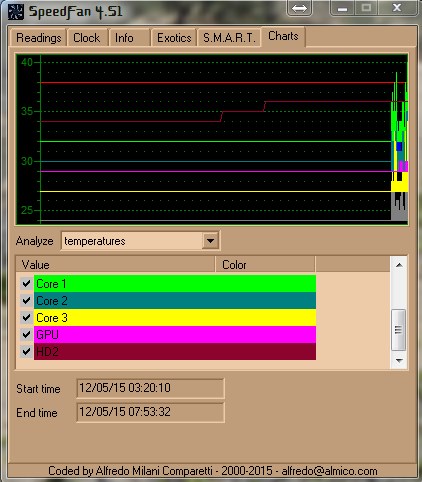Minimize the SpeedFan window

tap(342, 8)
